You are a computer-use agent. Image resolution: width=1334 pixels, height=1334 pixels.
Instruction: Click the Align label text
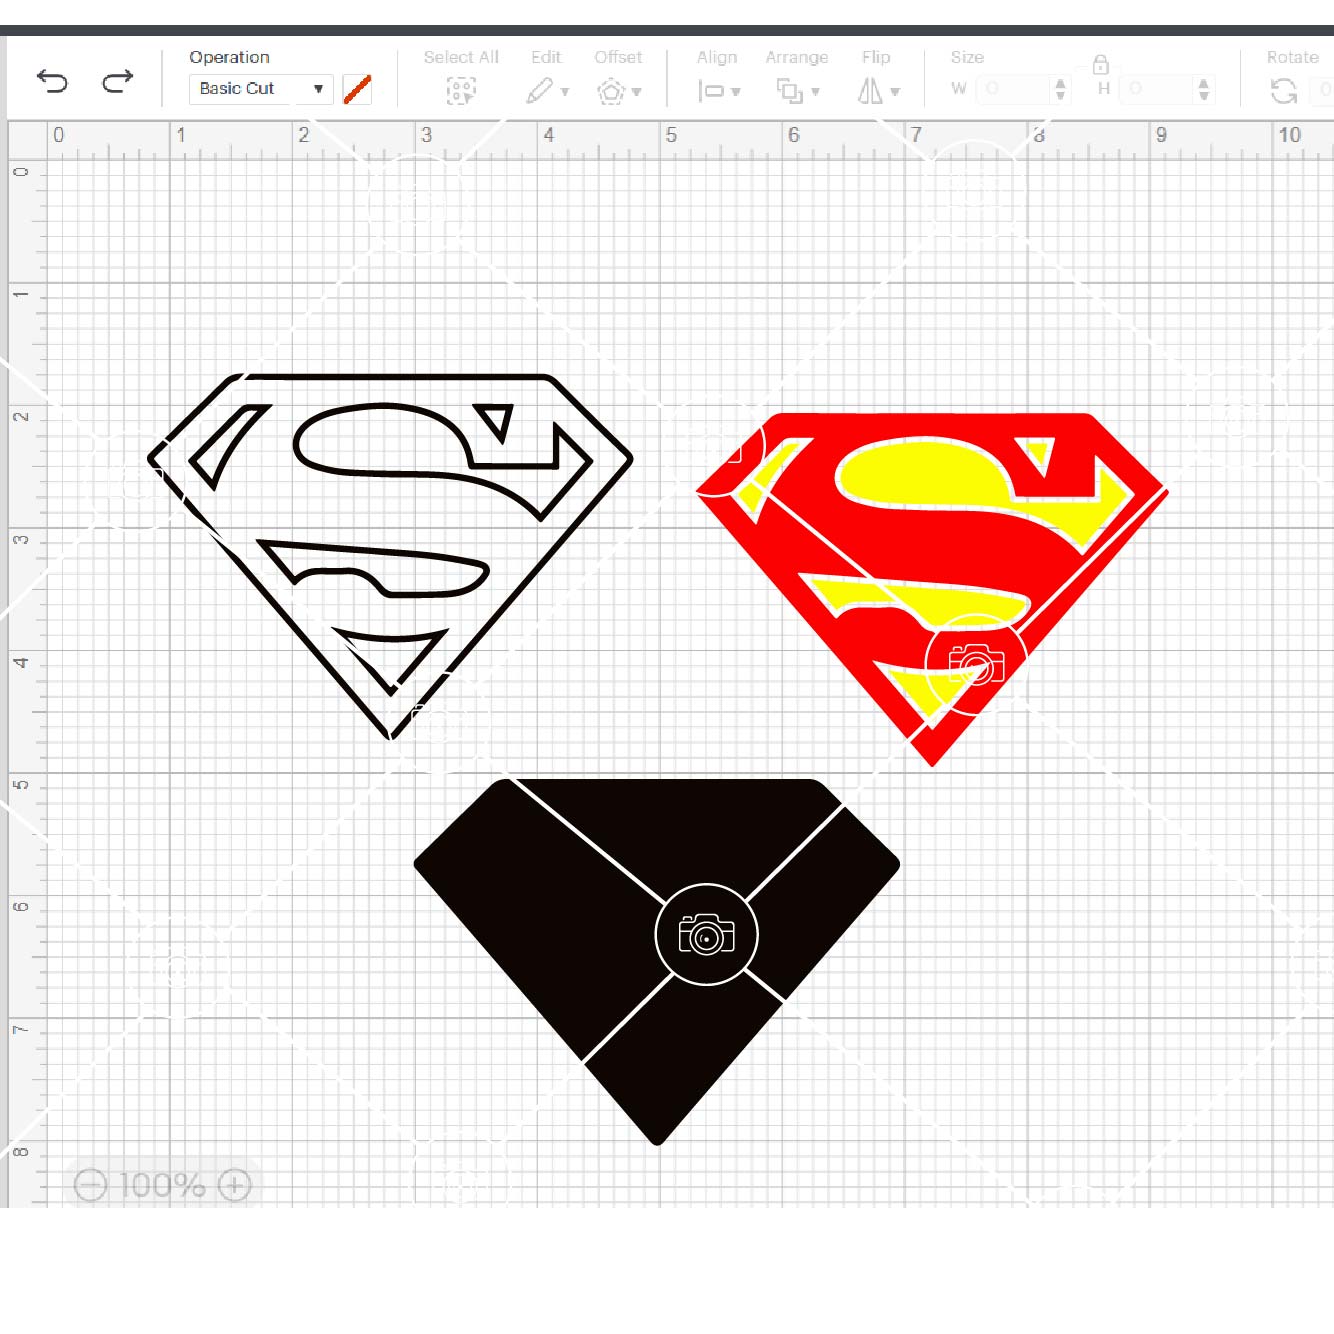coord(717,57)
